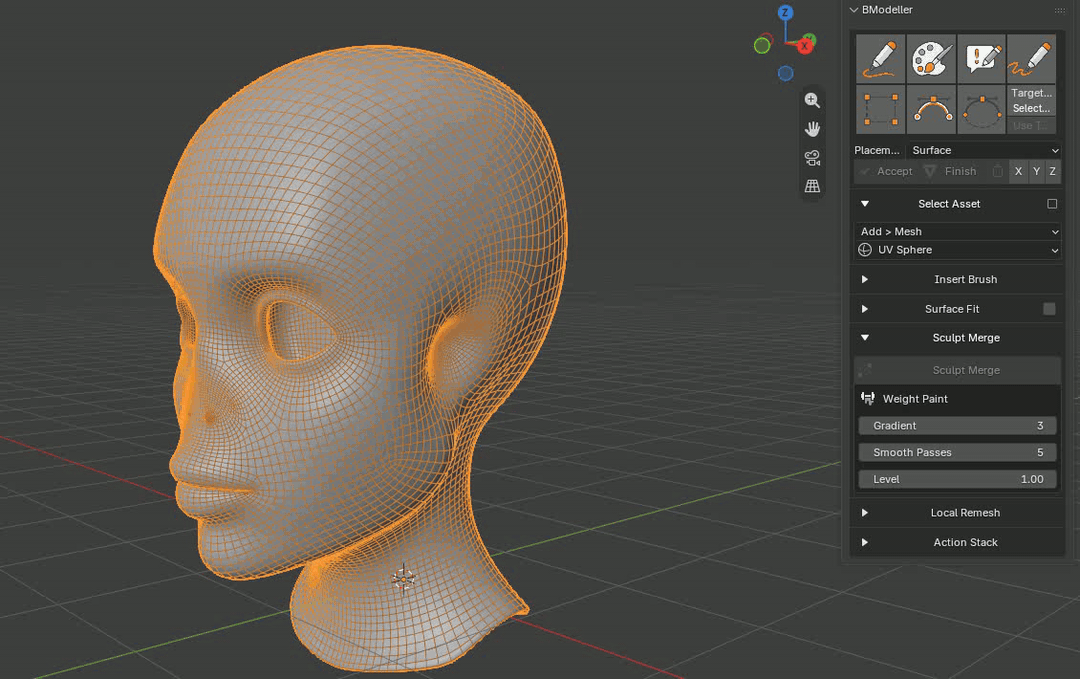
Task: Click the trash delete icon beside Finish
Action: 997,171
